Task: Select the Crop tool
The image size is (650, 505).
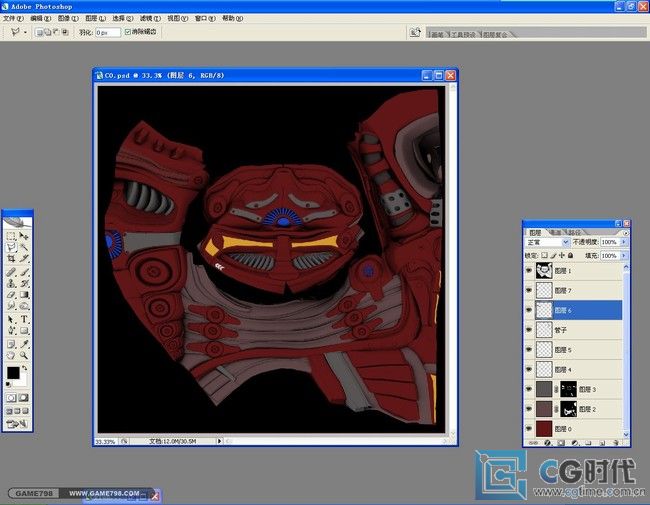Action: click(x=11, y=259)
